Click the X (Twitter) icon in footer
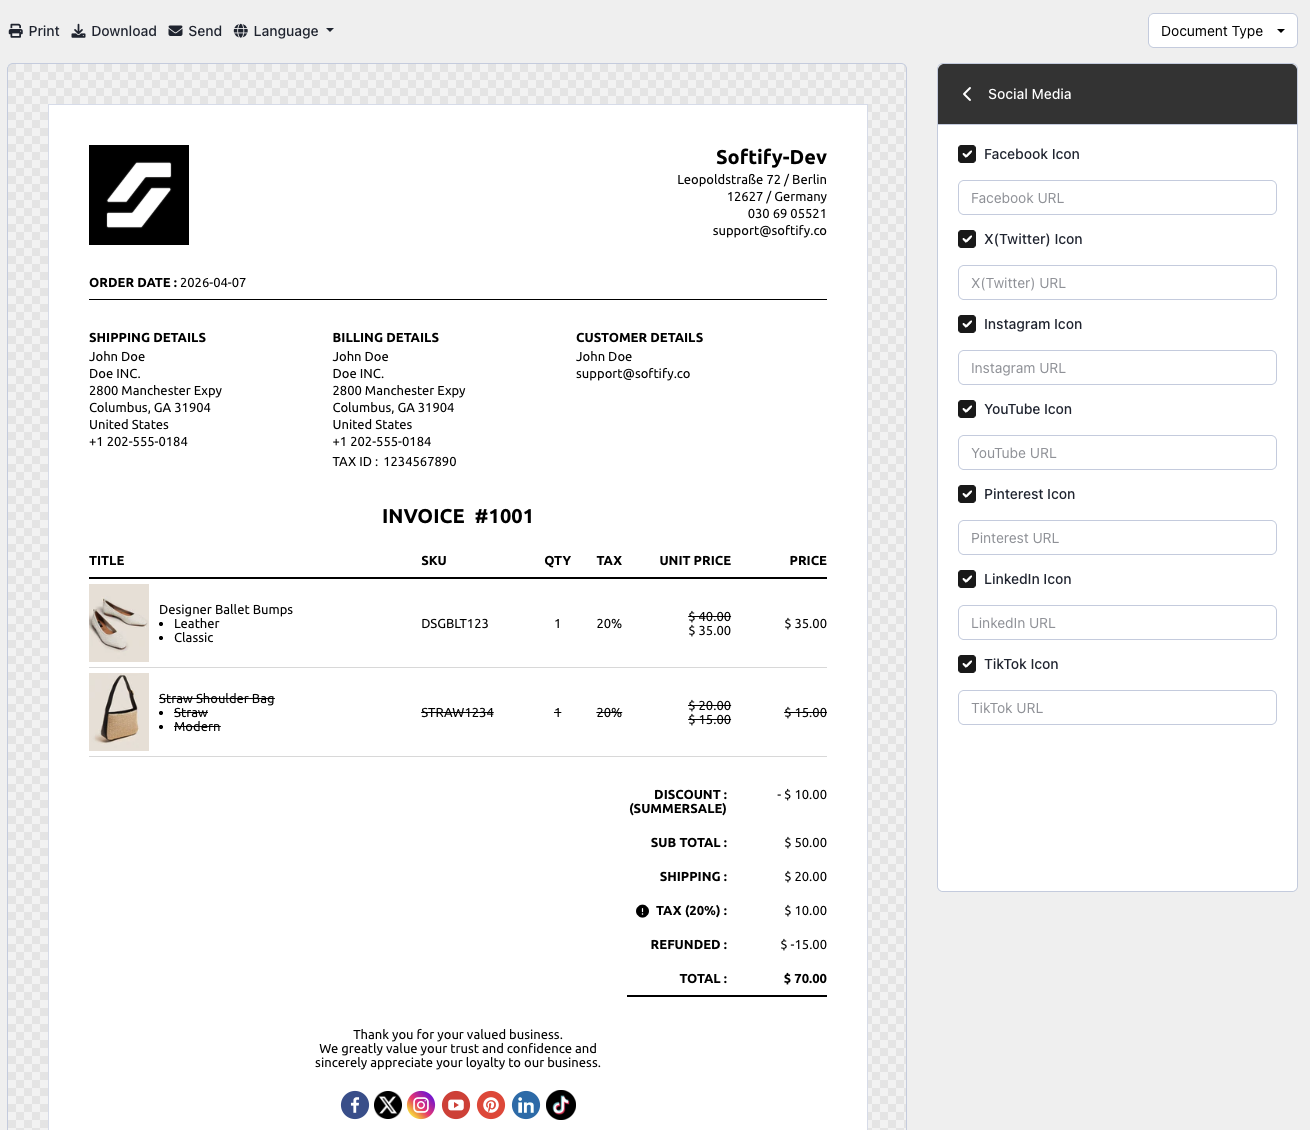This screenshot has height=1130, width=1310. point(388,1105)
